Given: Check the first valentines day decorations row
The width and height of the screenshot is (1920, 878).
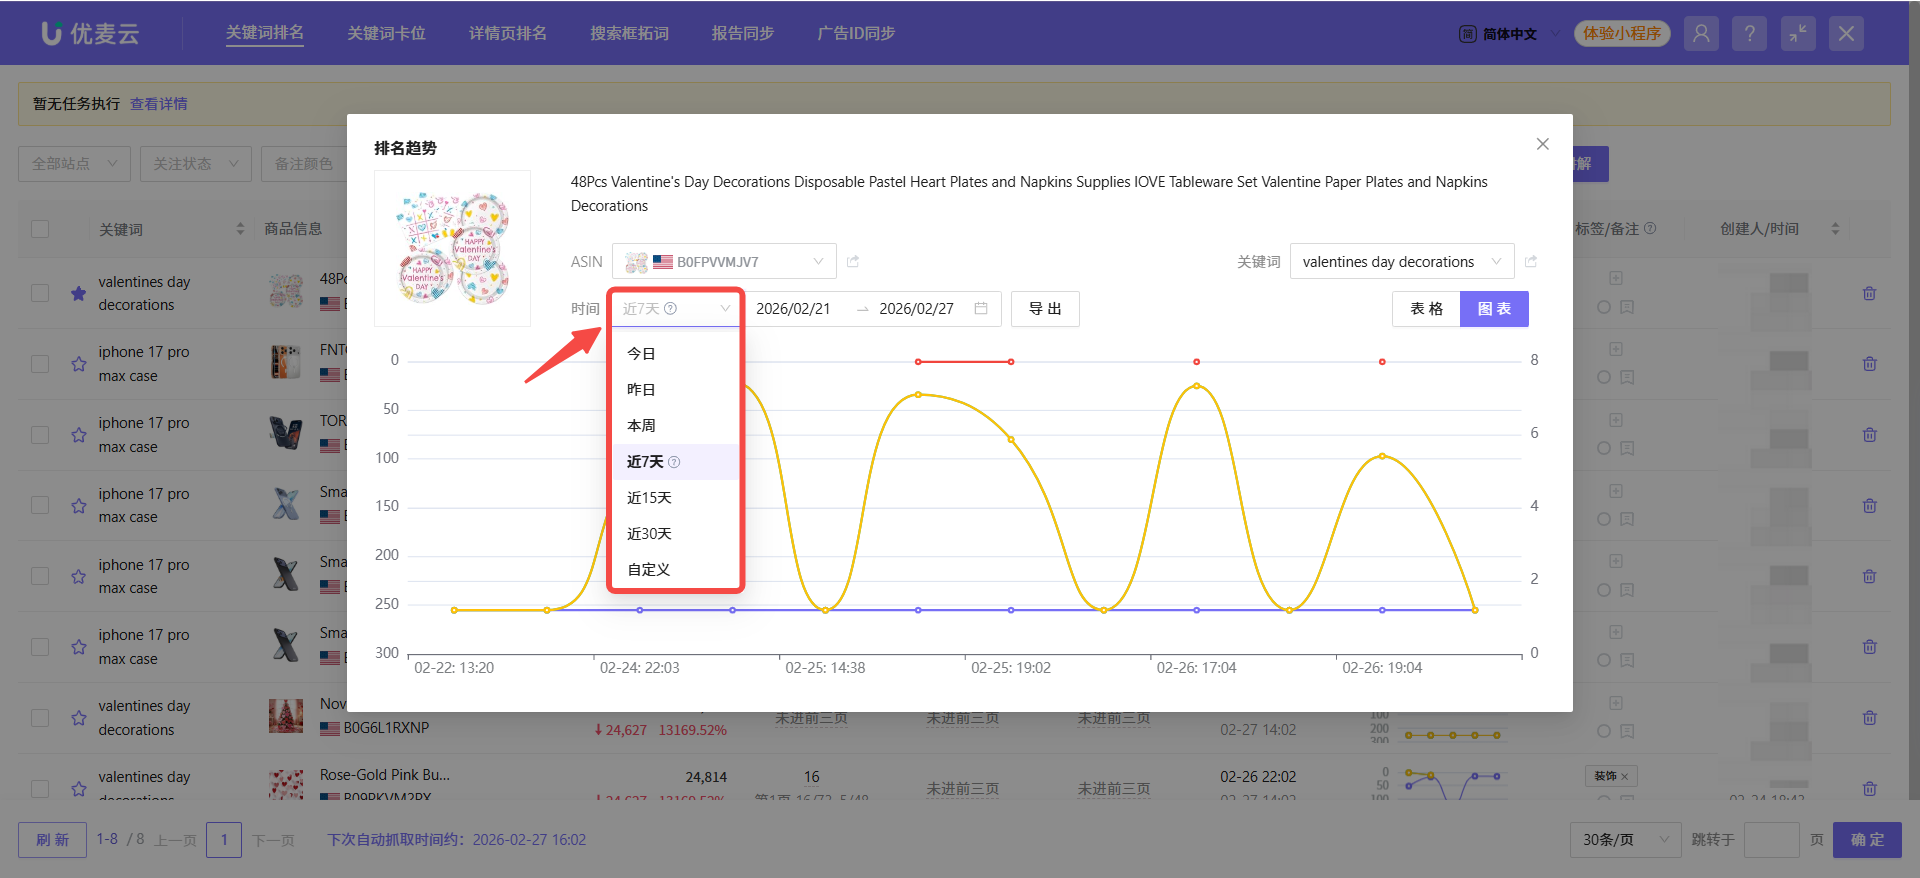Looking at the screenshot, I should 40,293.
